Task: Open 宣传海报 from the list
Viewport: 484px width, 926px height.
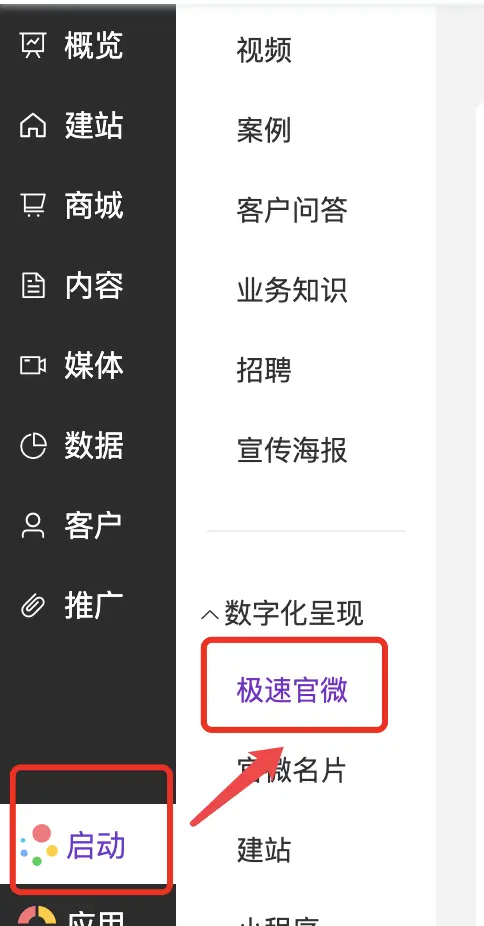Action: (x=292, y=450)
